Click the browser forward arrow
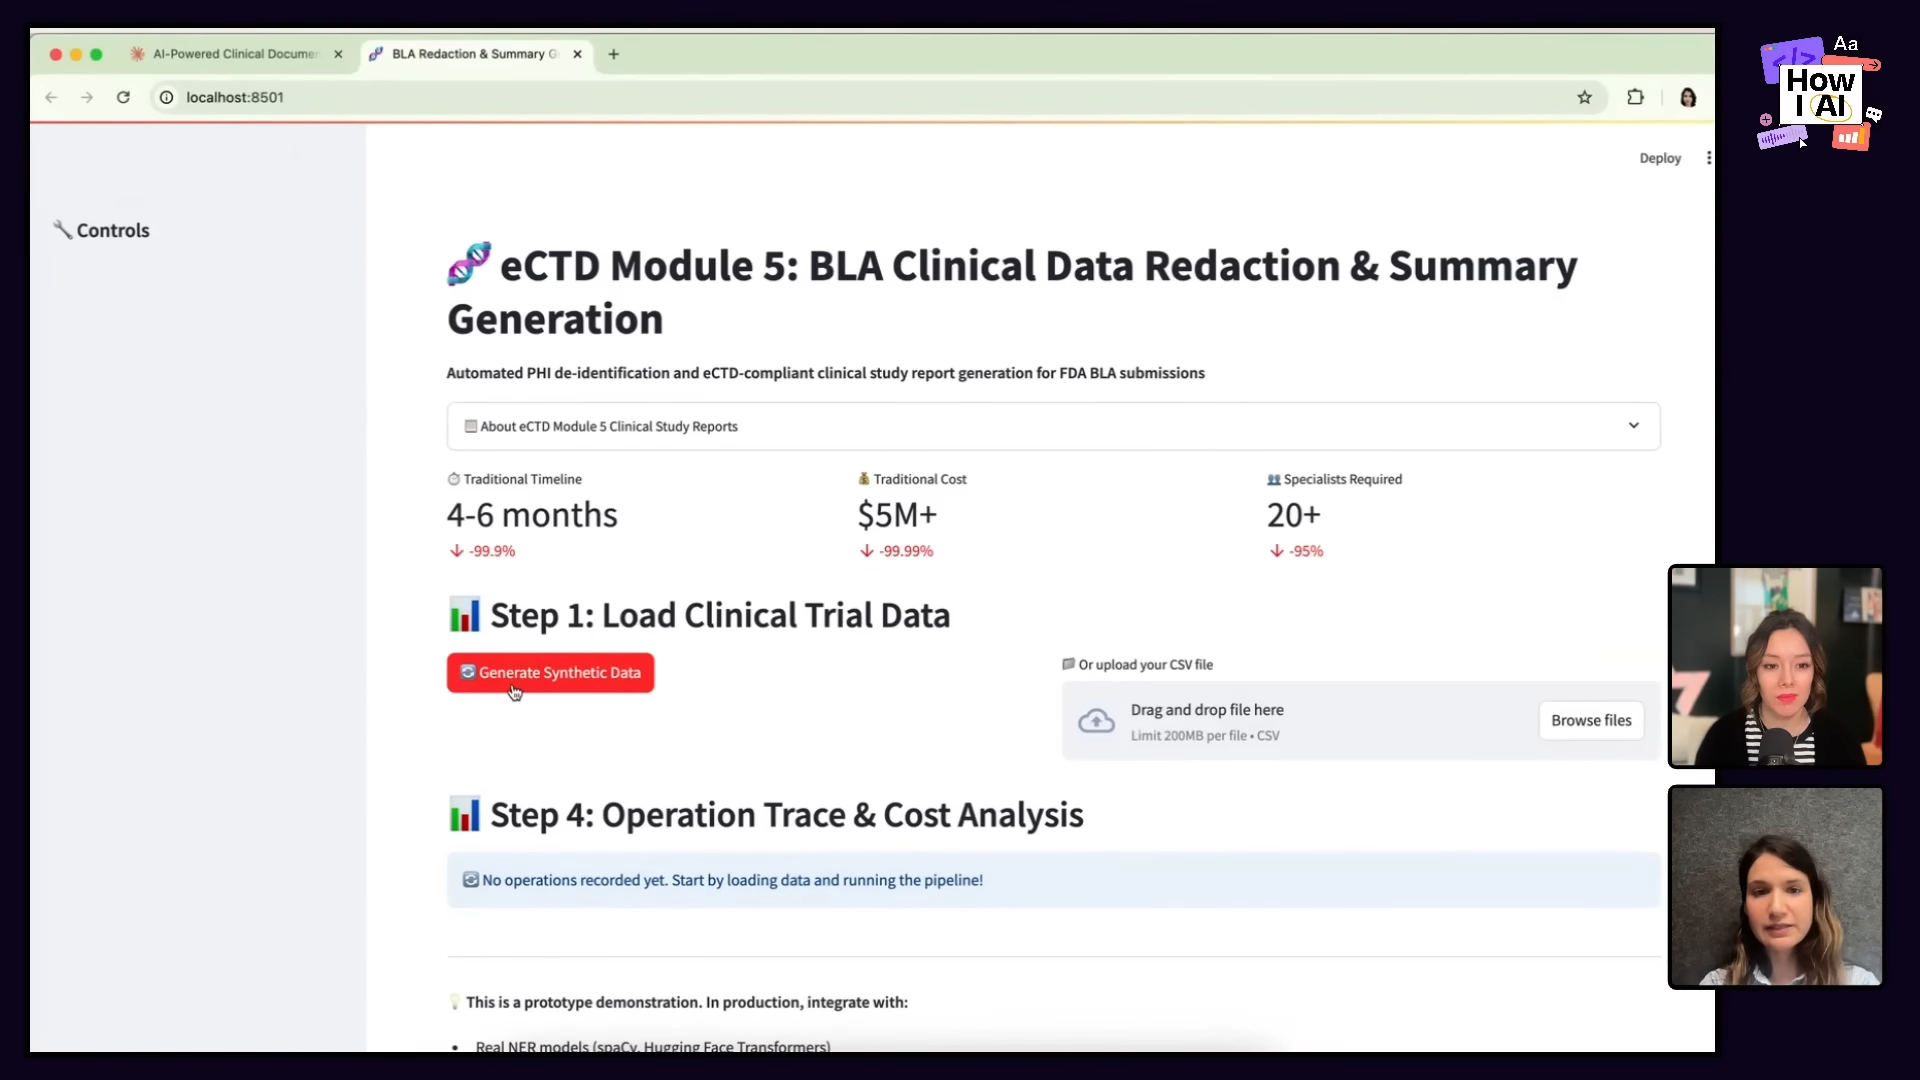The image size is (1920, 1080). coord(87,97)
